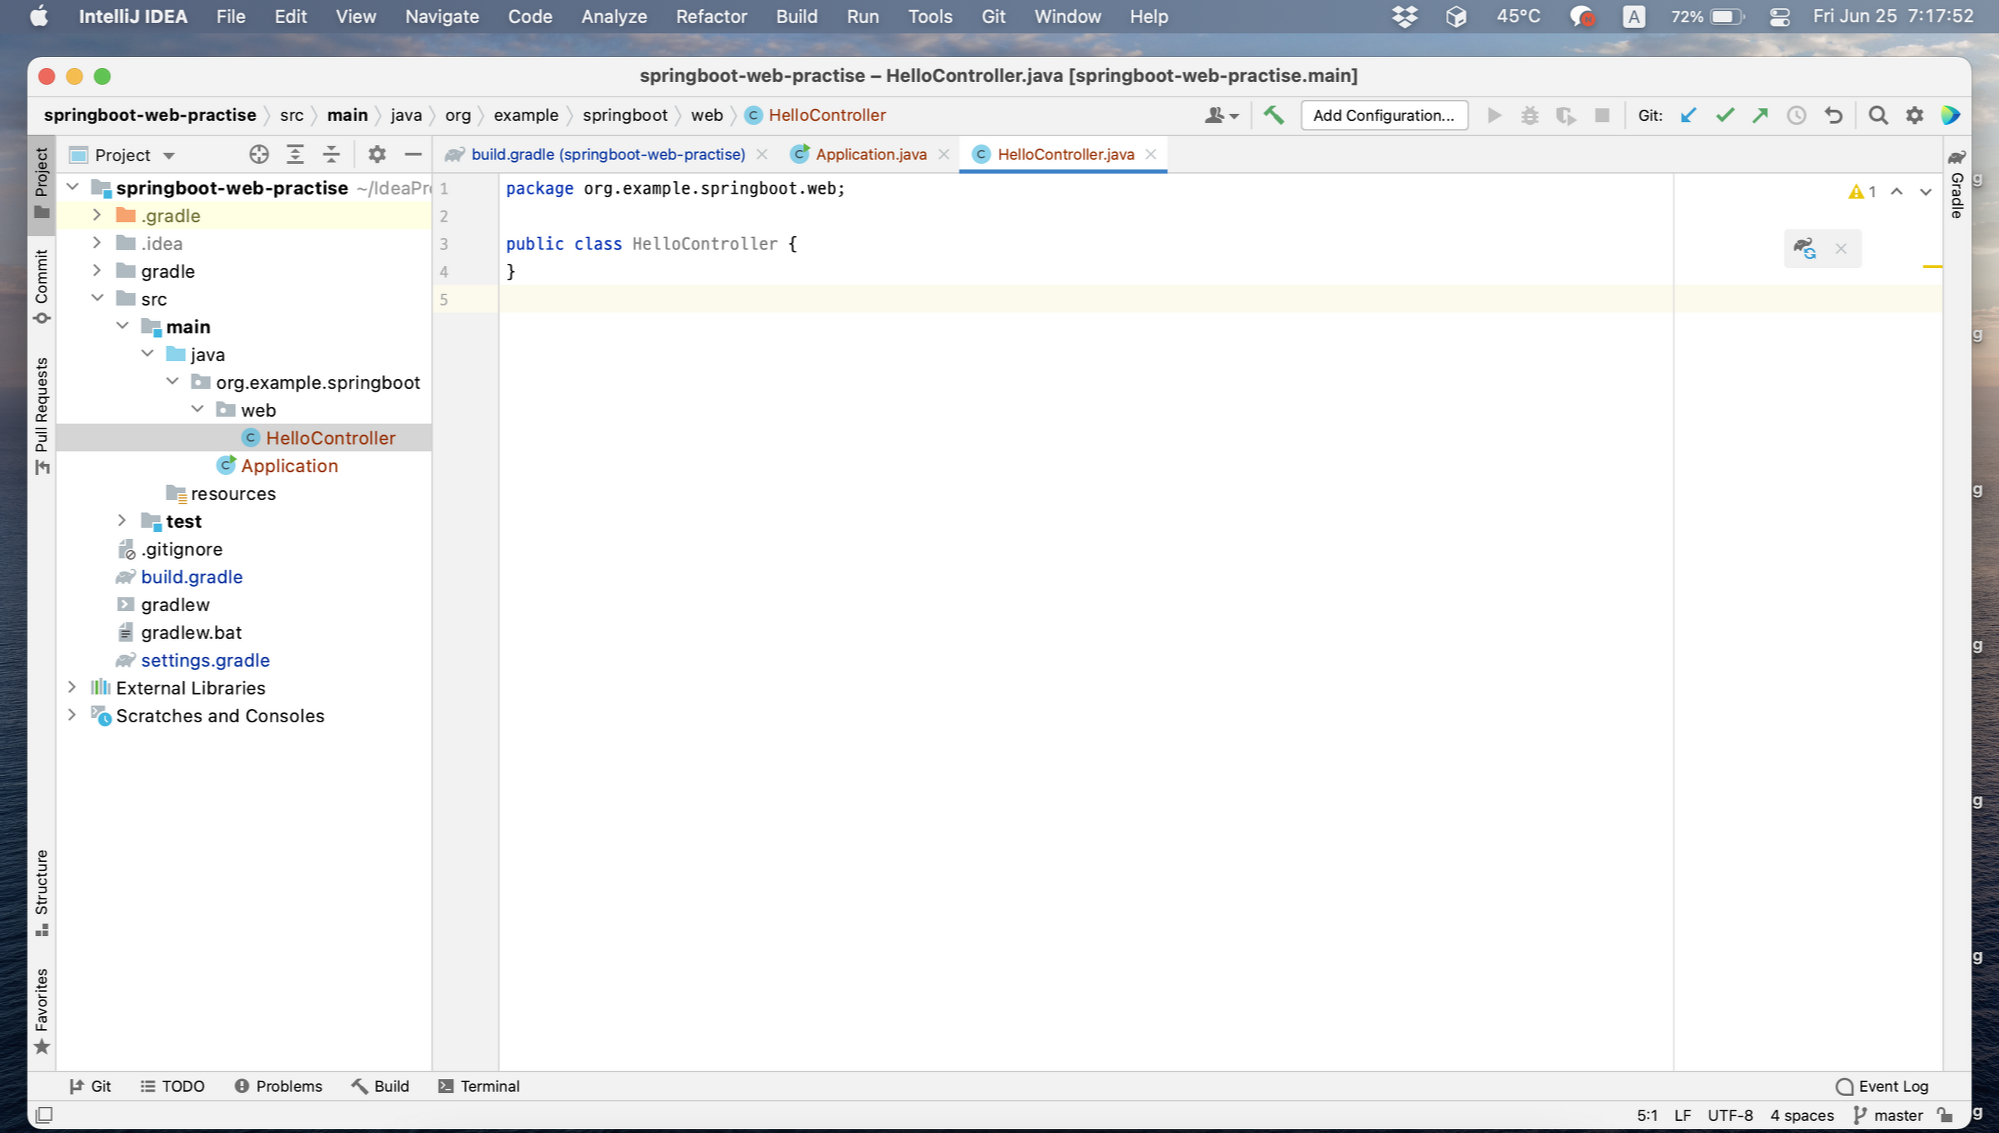Toggle read-only lock icon in status bar
Image resolution: width=1999 pixels, height=1133 pixels.
pos(1945,1115)
